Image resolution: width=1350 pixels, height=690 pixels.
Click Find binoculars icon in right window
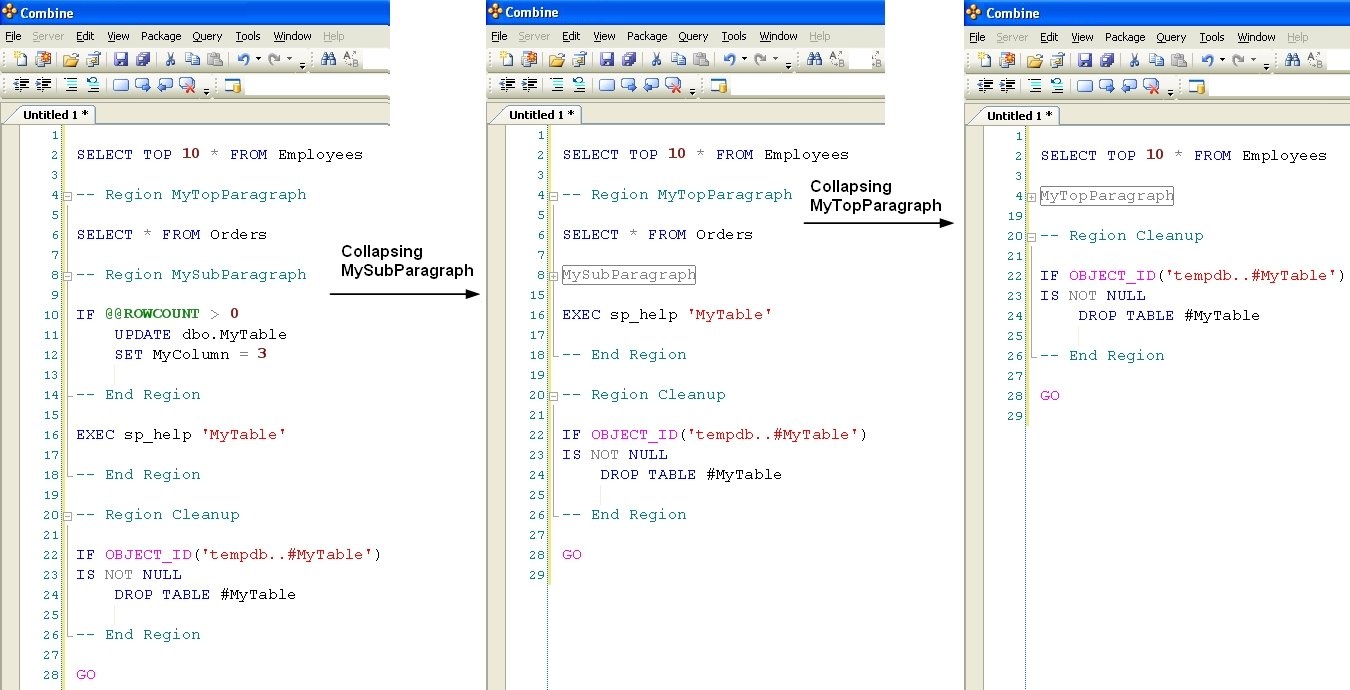pyautogui.click(x=1292, y=60)
